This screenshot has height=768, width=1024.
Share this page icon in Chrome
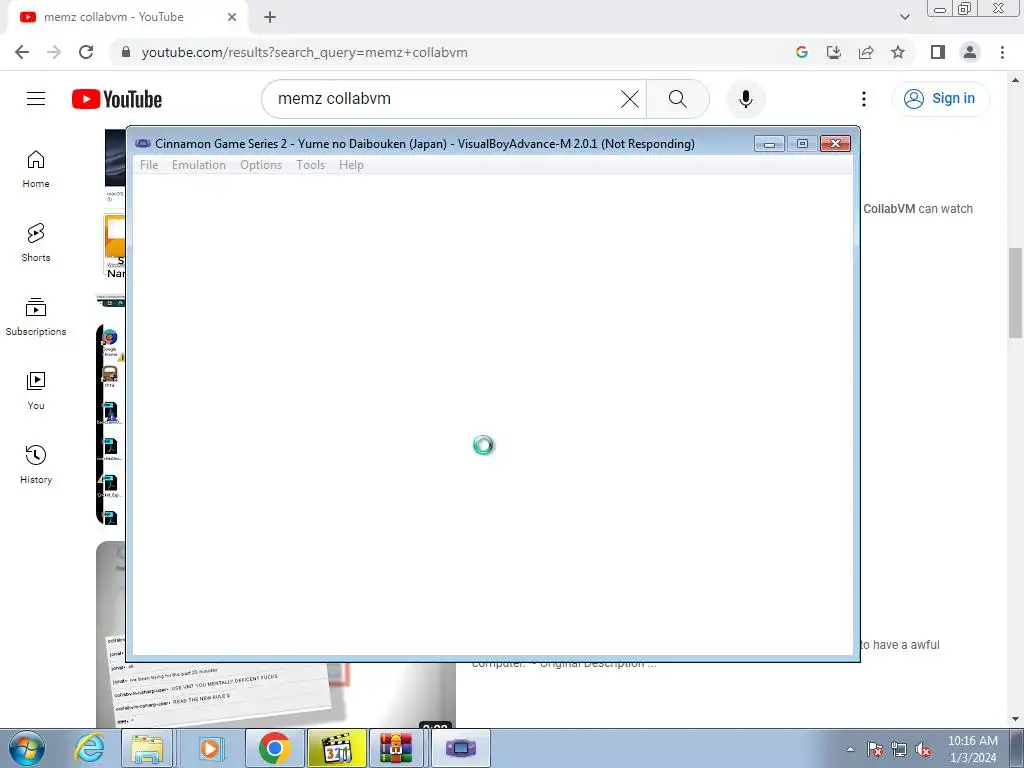point(866,52)
